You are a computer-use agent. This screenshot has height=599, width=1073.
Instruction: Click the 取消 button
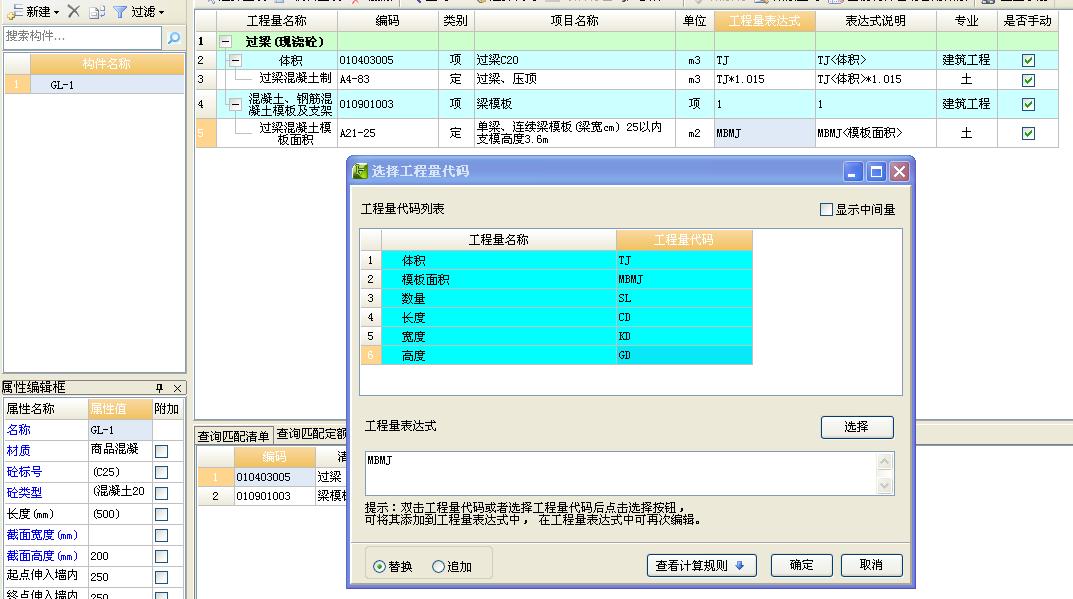(x=871, y=565)
